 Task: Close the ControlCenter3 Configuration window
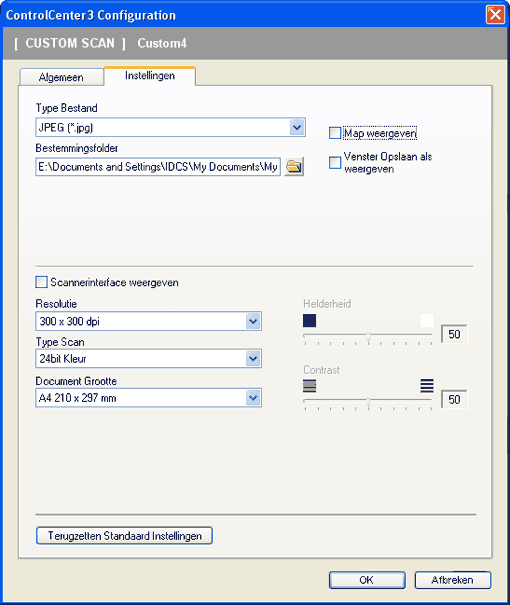pyautogui.click(x=495, y=15)
